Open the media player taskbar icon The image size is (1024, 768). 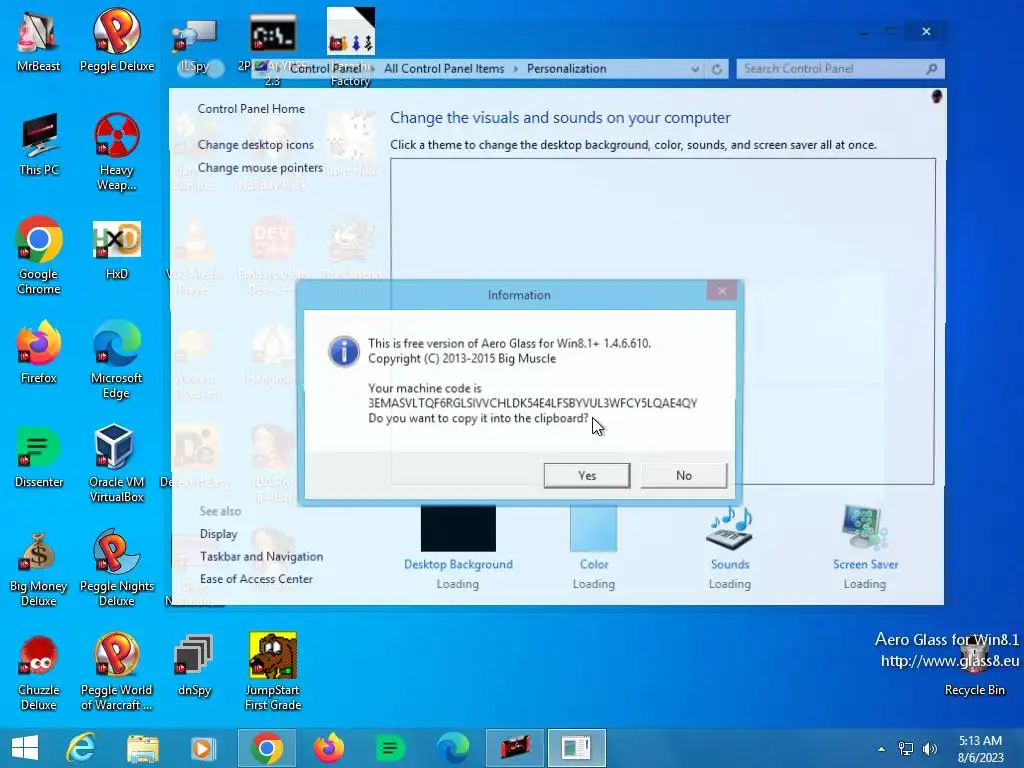click(202, 748)
